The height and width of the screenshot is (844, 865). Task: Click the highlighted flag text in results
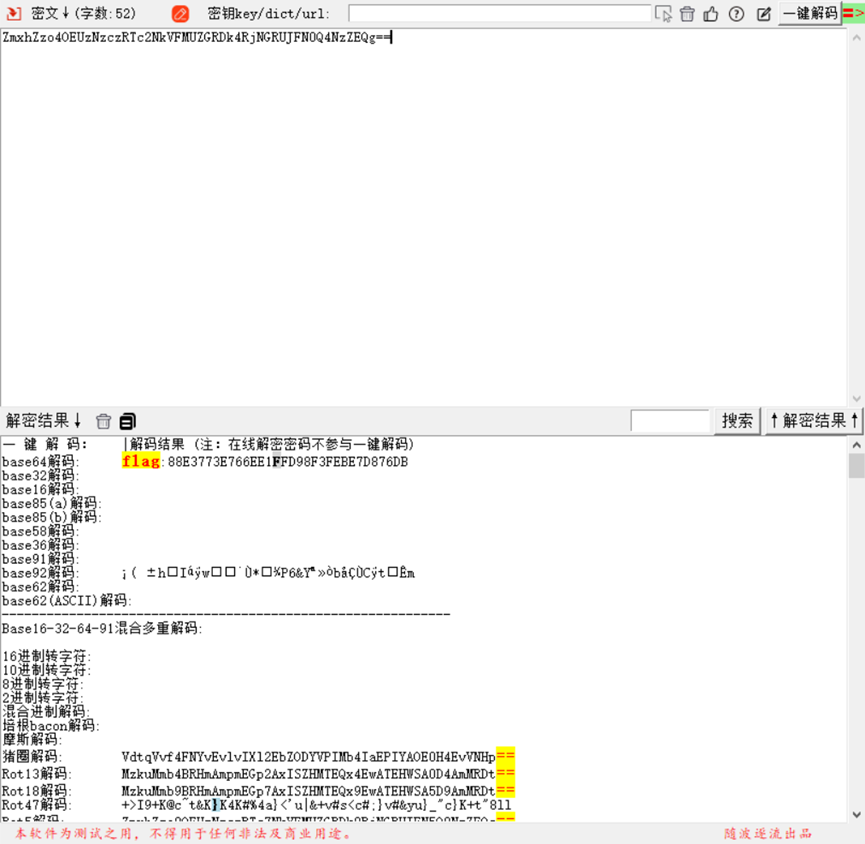point(141,461)
